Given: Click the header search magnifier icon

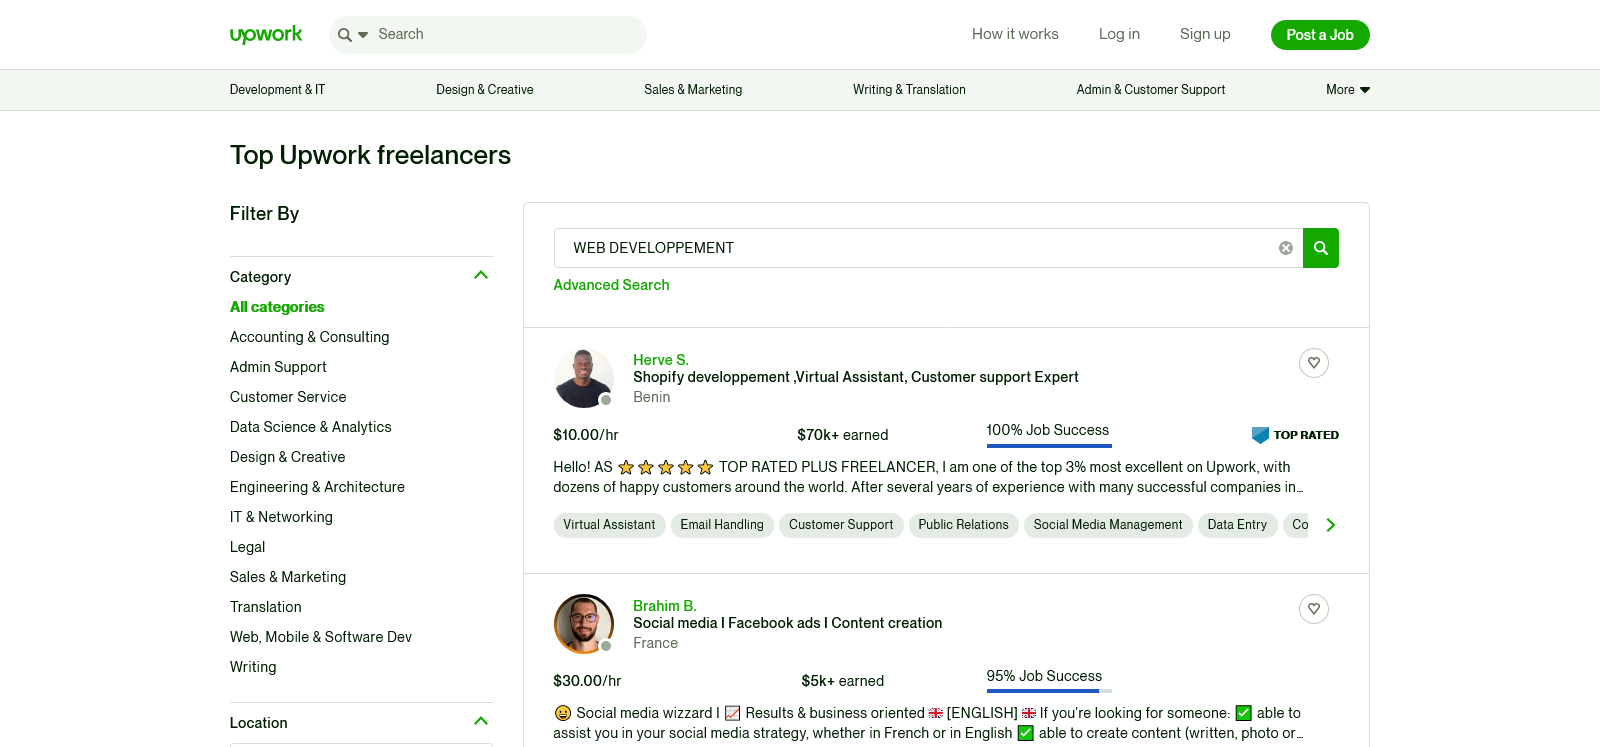Looking at the screenshot, I should click(x=345, y=35).
